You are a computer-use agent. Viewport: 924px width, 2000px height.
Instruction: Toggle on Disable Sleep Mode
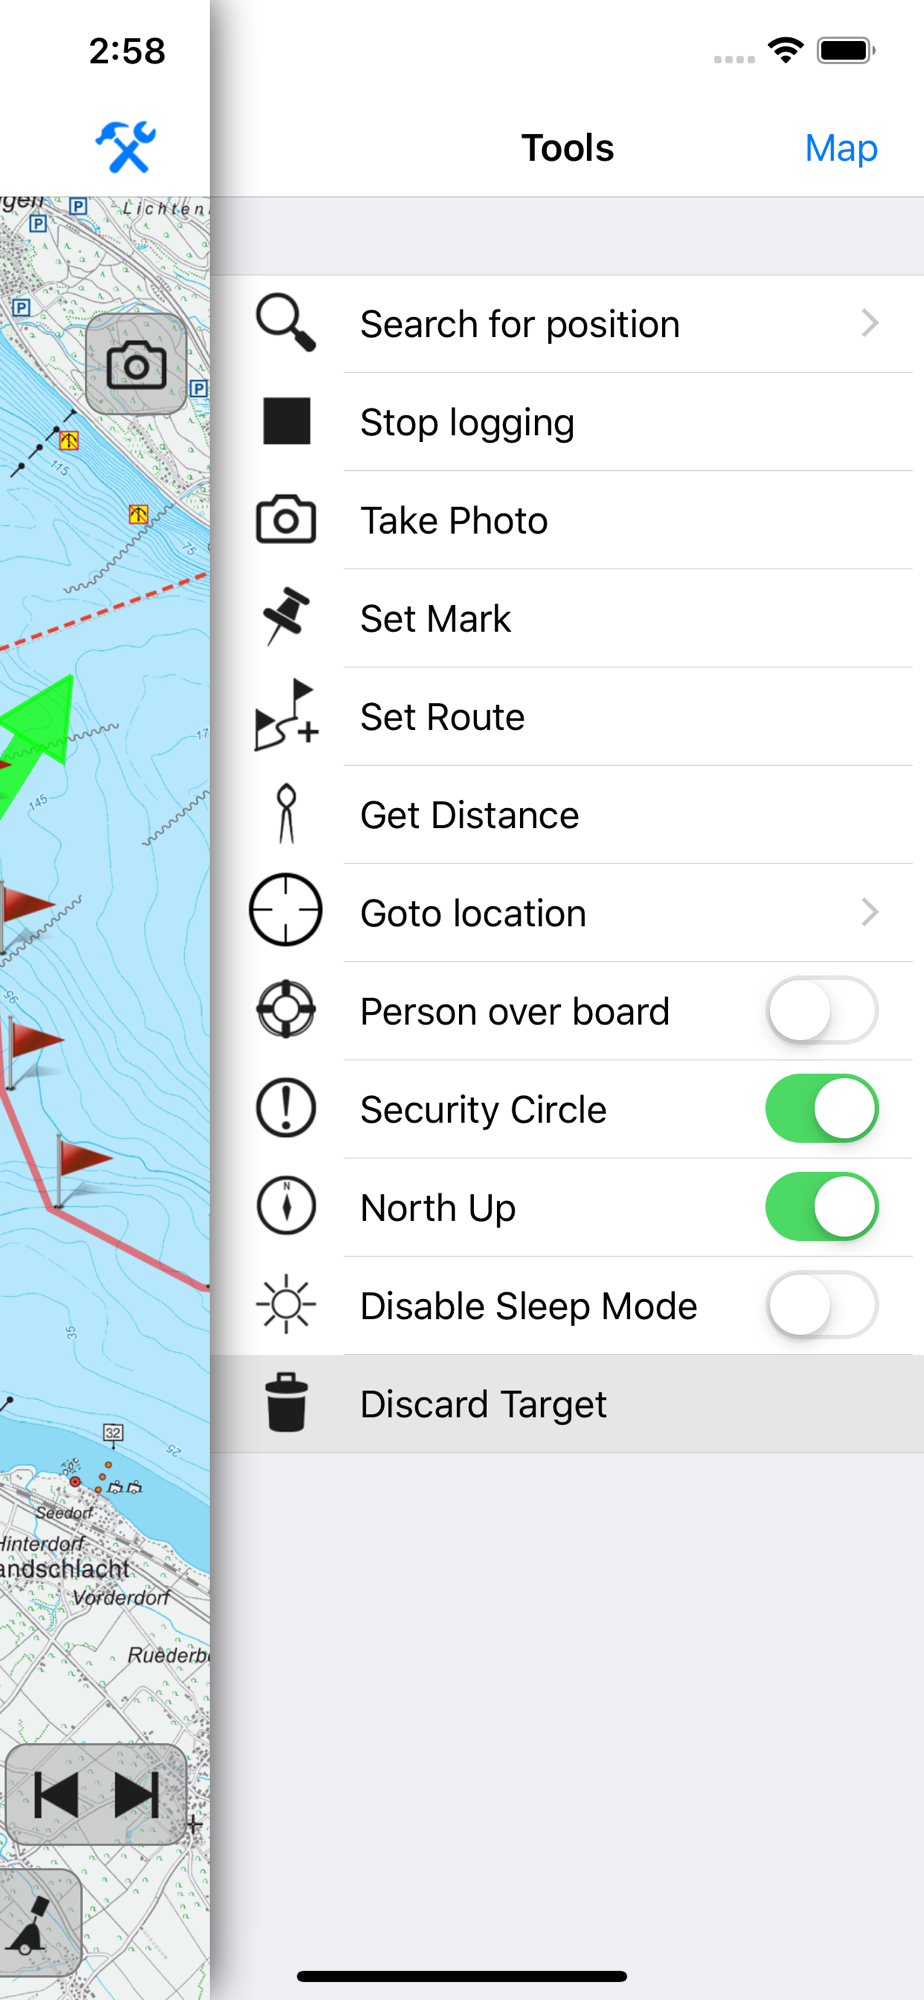(x=822, y=1304)
